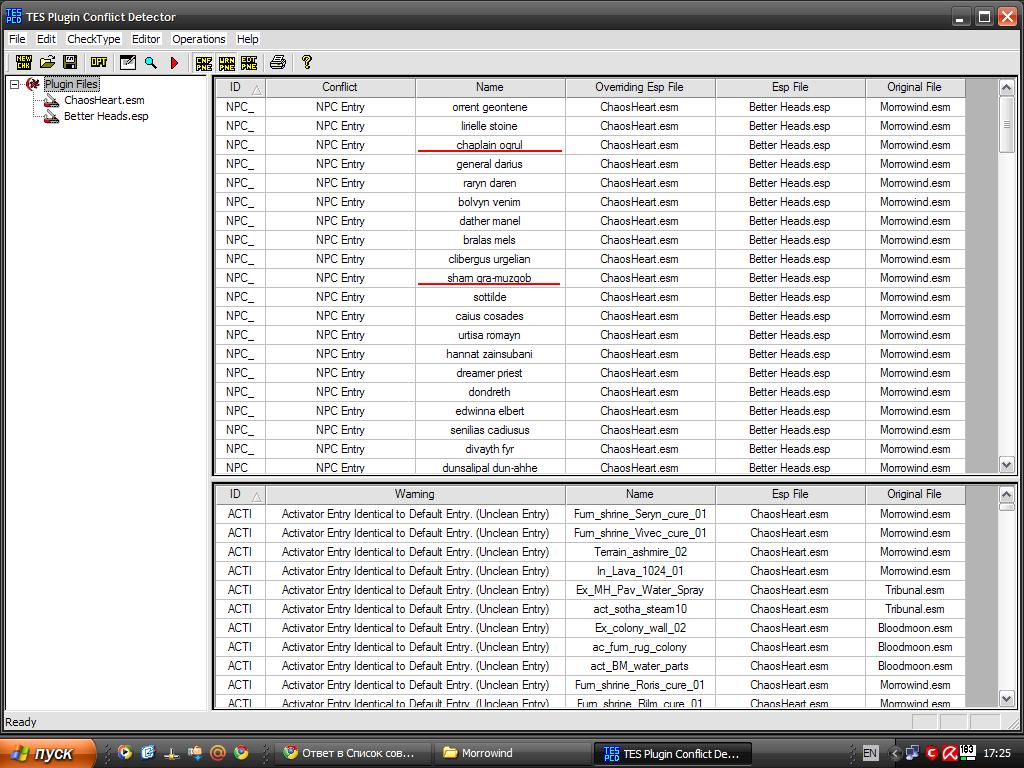Open the Help menu
Viewport: 1024px width, 768px height.
248,39
